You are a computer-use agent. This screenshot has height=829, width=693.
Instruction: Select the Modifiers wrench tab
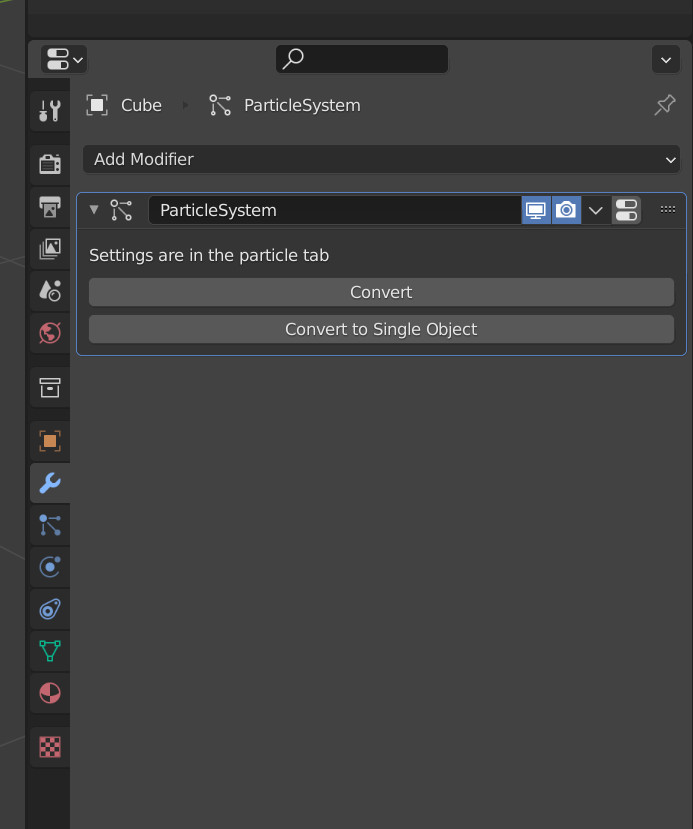[x=50, y=483]
